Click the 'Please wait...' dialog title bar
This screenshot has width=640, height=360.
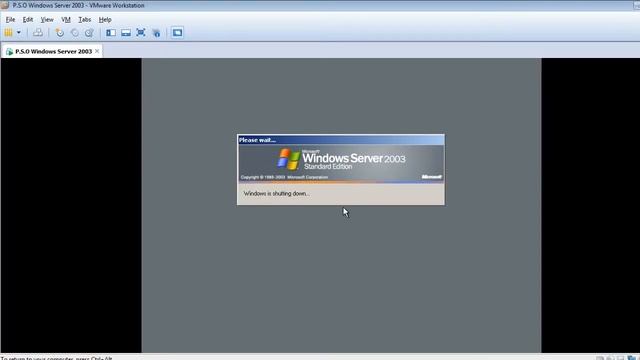pos(341,140)
